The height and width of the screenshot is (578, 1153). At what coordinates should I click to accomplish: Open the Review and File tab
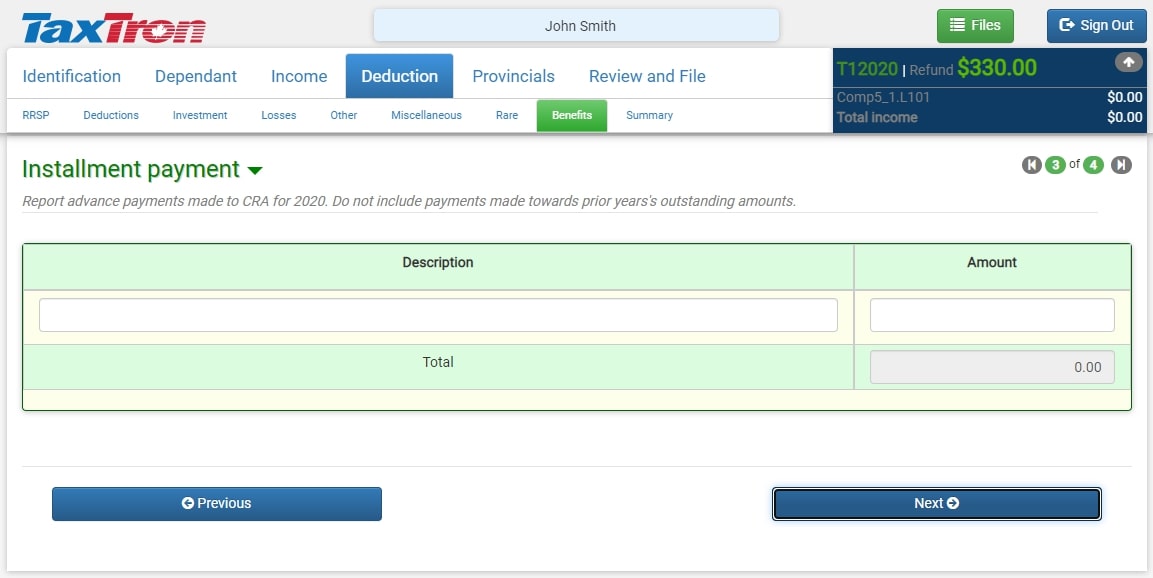click(x=647, y=76)
